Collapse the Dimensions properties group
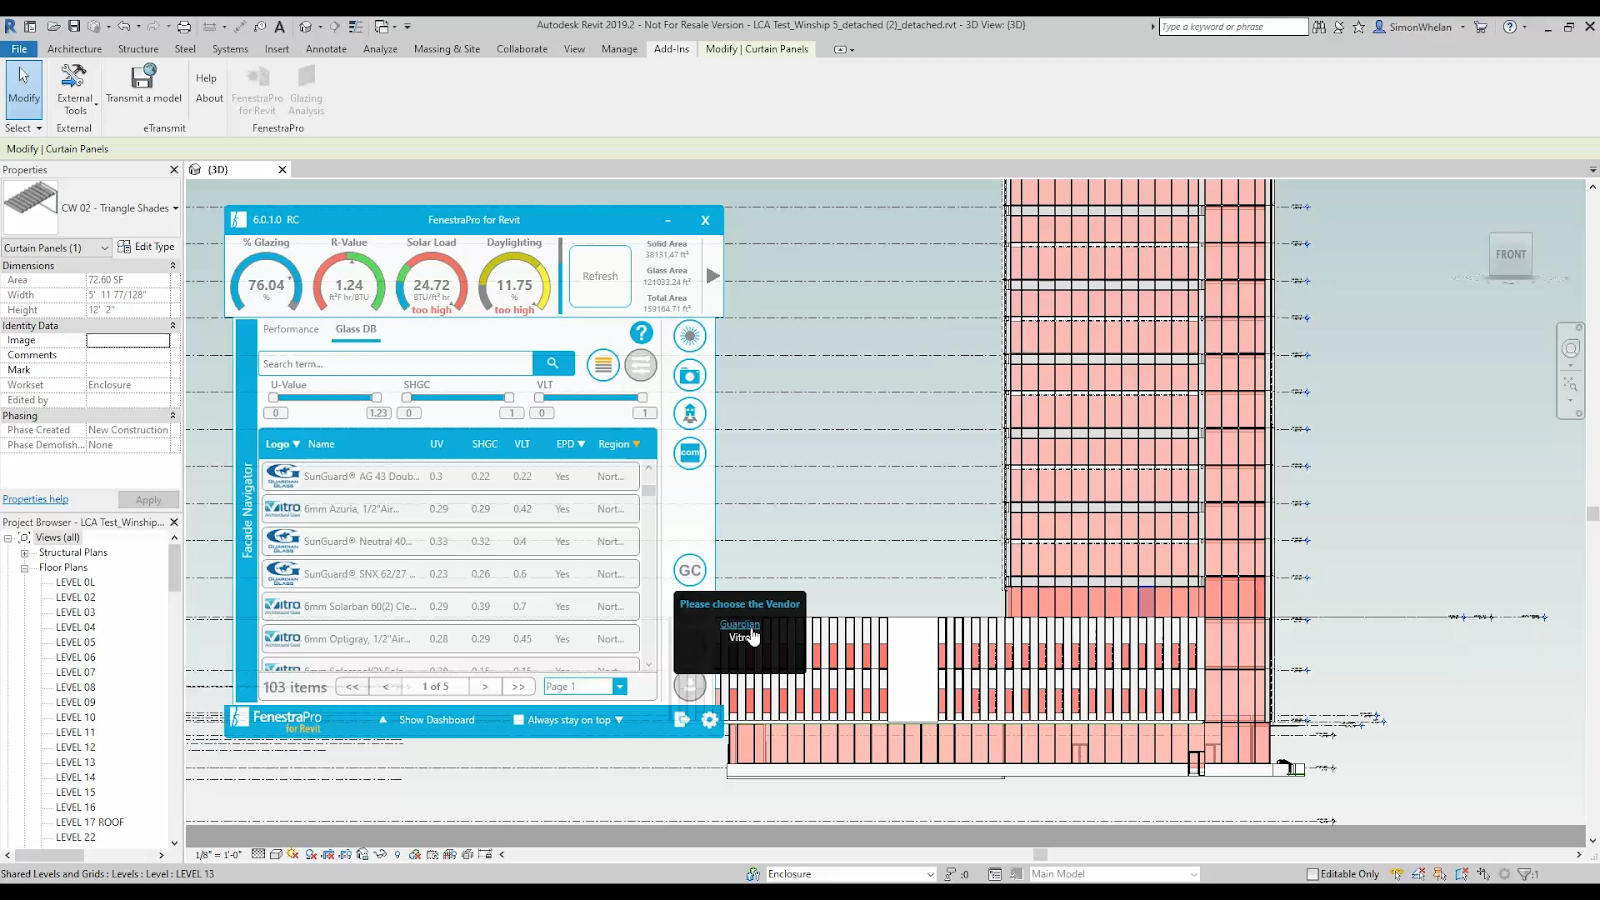The height and width of the screenshot is (900, 1600). pyautogui.click(x=172, y=266)
